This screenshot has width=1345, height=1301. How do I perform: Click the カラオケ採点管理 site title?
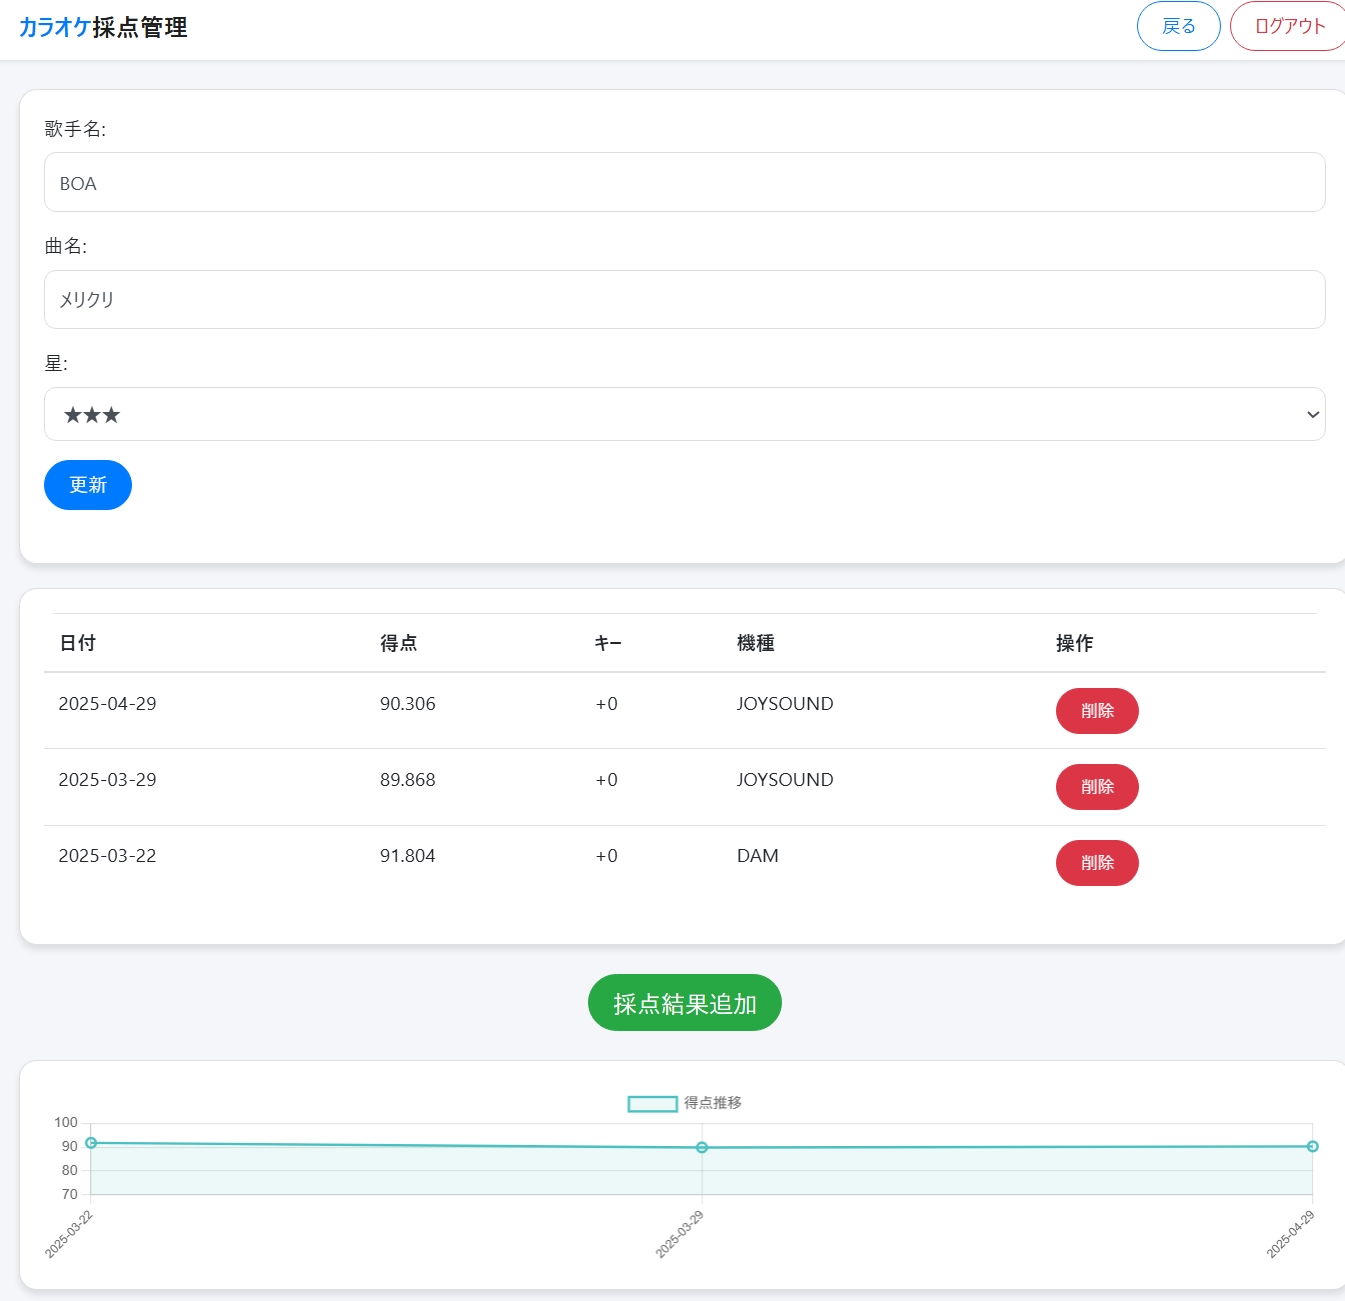103,27
